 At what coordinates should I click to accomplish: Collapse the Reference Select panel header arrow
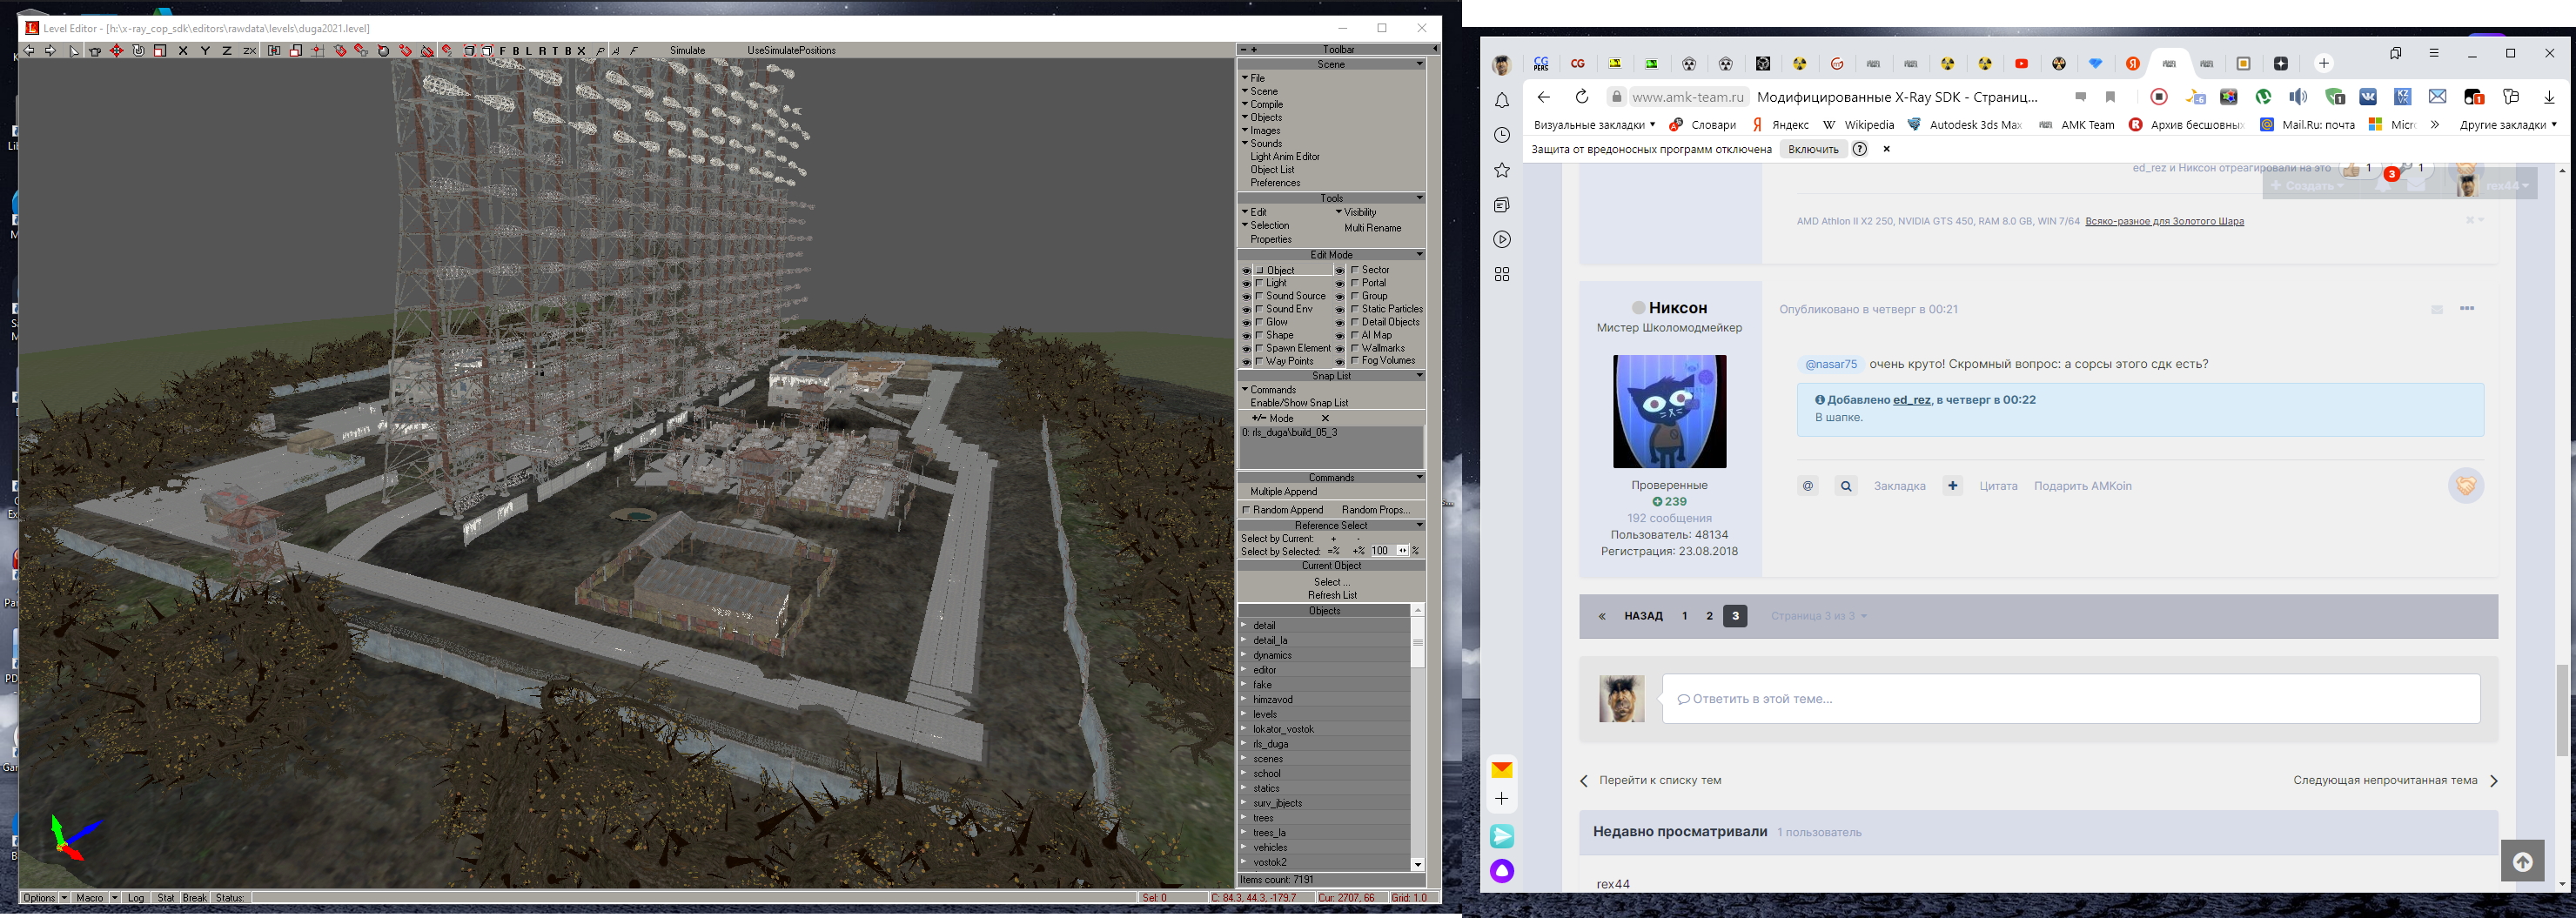1419,525
